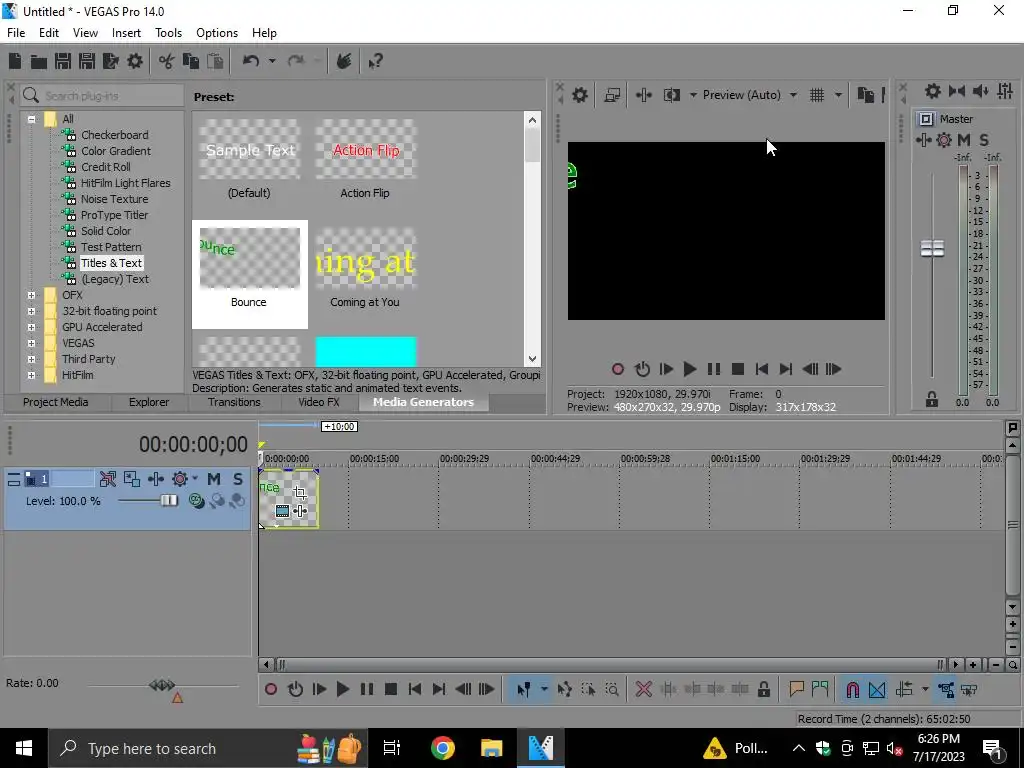Screen dimensions: 1024x768
Task: Toggle Mute on the Master bus
Action: [964, 140]
